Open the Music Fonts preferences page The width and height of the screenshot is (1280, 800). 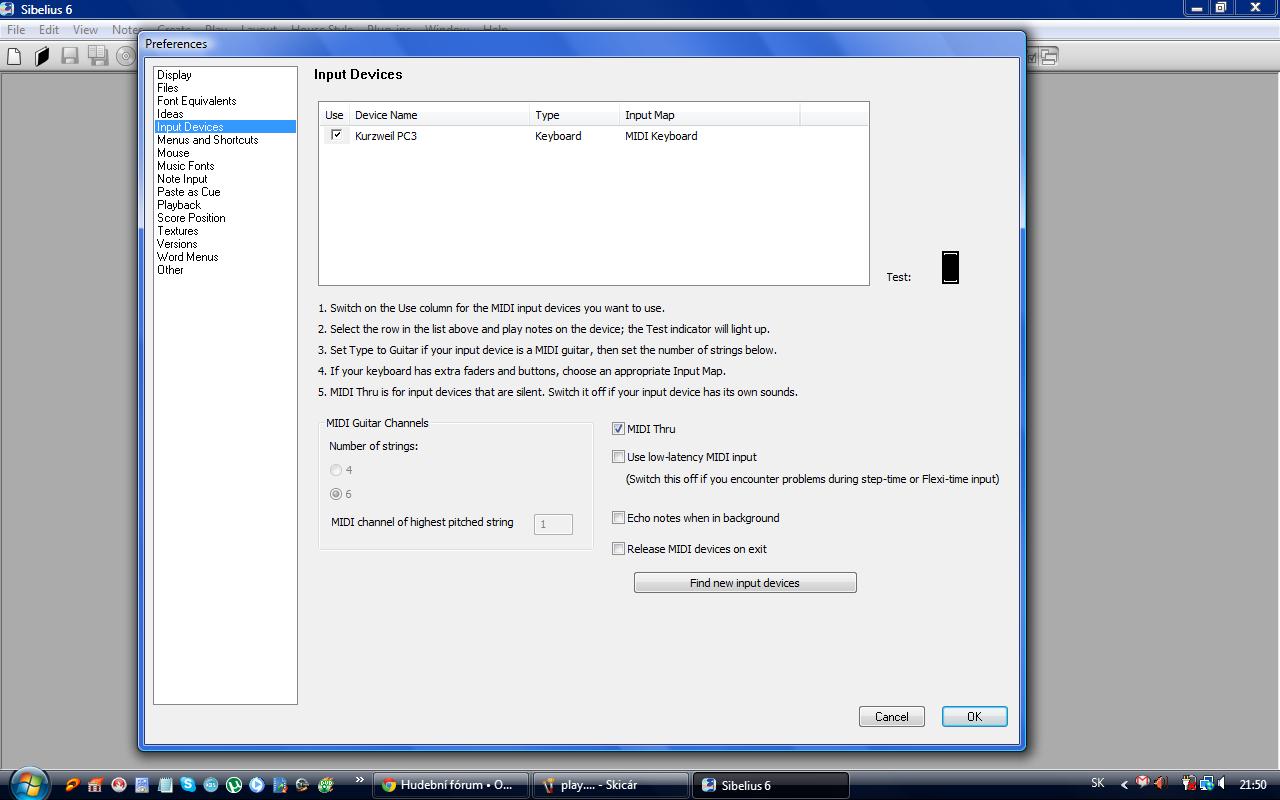click(186, 166)
